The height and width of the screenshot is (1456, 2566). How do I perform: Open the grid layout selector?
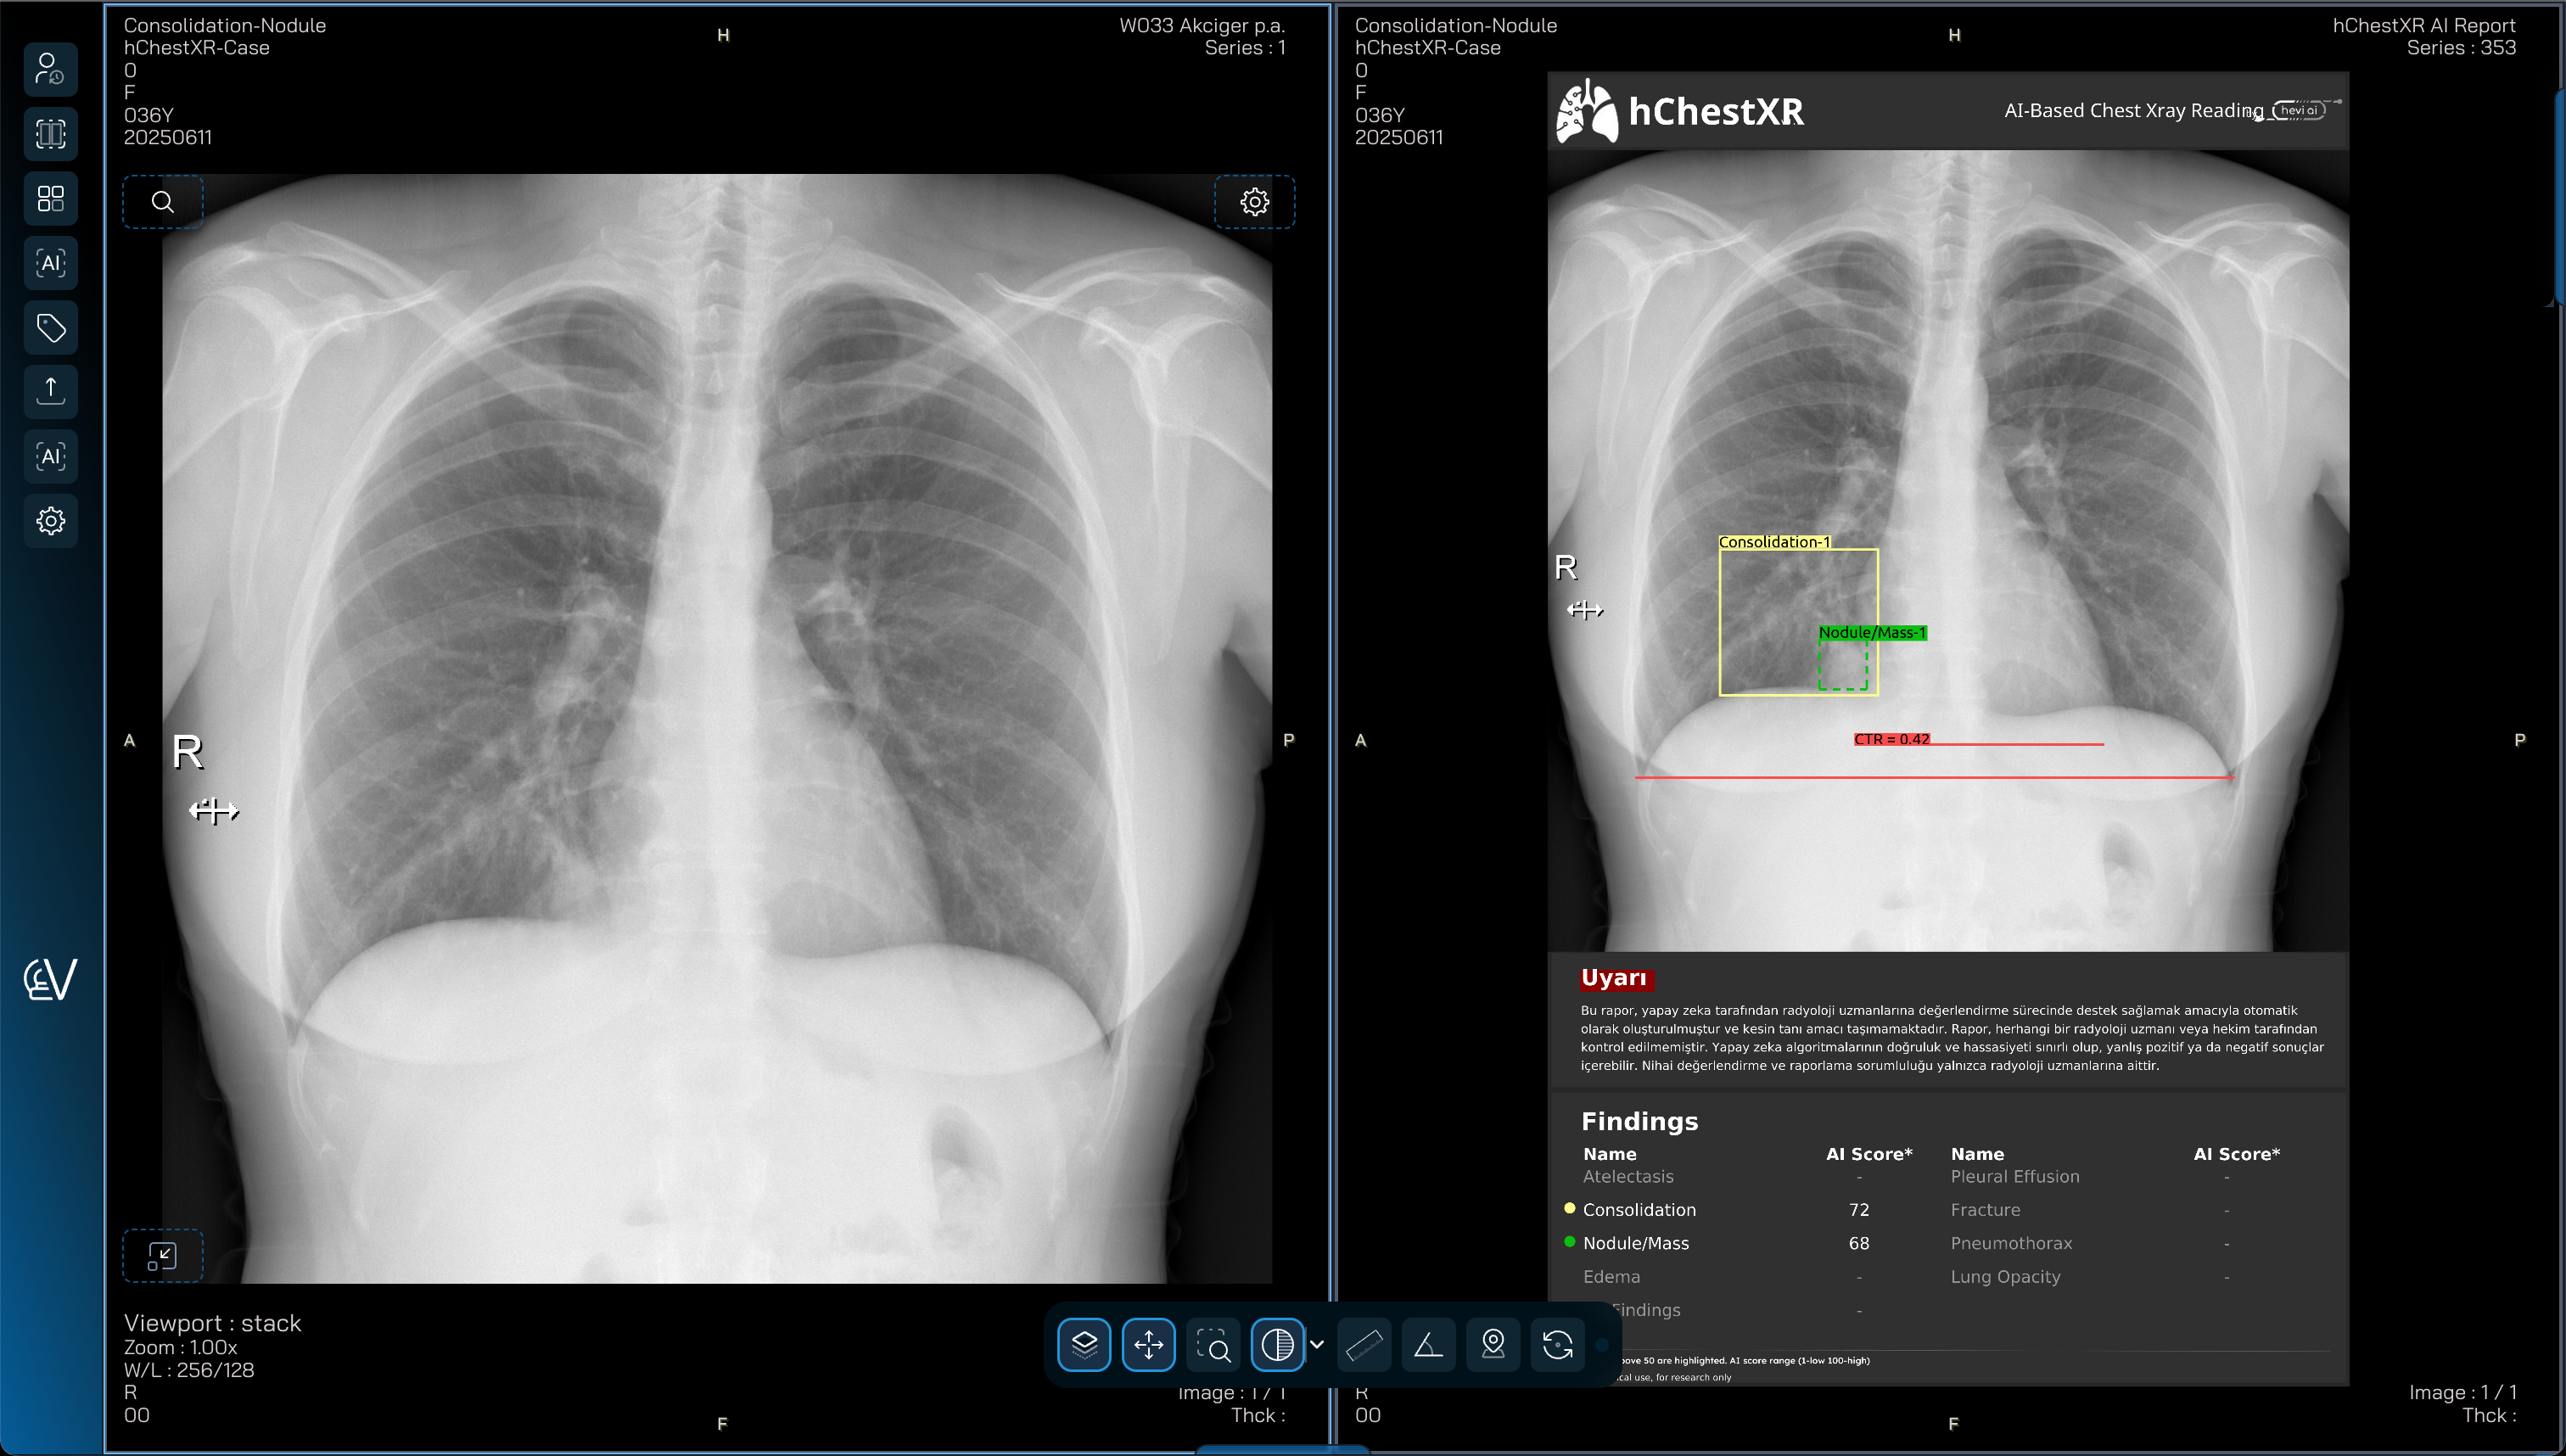(x=50, y=198)
